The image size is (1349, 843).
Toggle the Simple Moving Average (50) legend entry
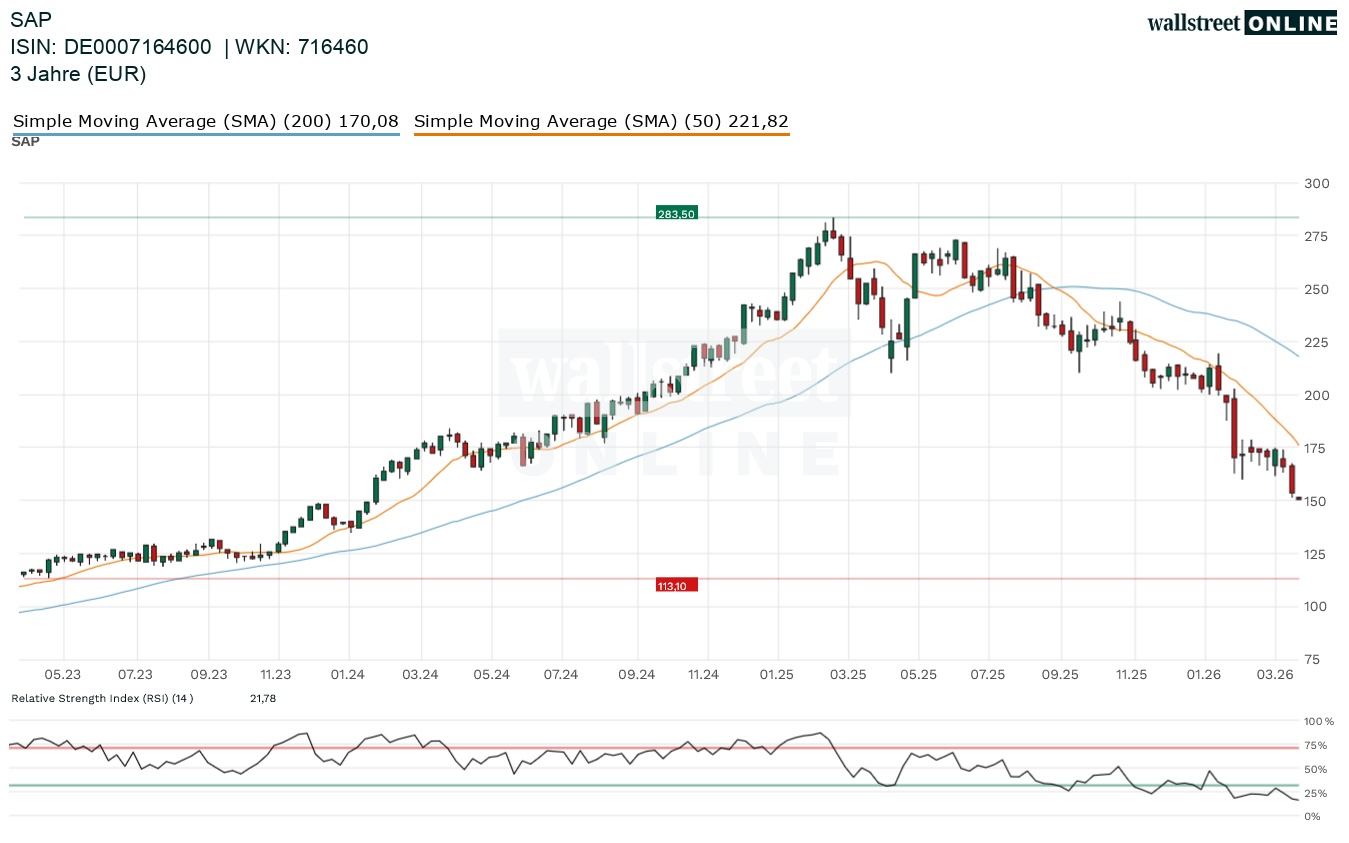(x=601, y=121)
